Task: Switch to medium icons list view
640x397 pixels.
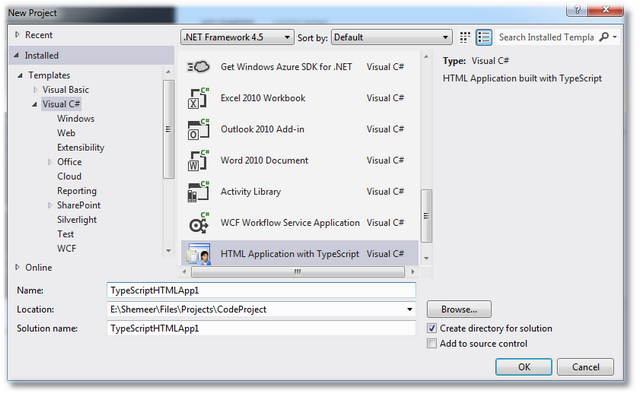Action: (x=484, y=38)
